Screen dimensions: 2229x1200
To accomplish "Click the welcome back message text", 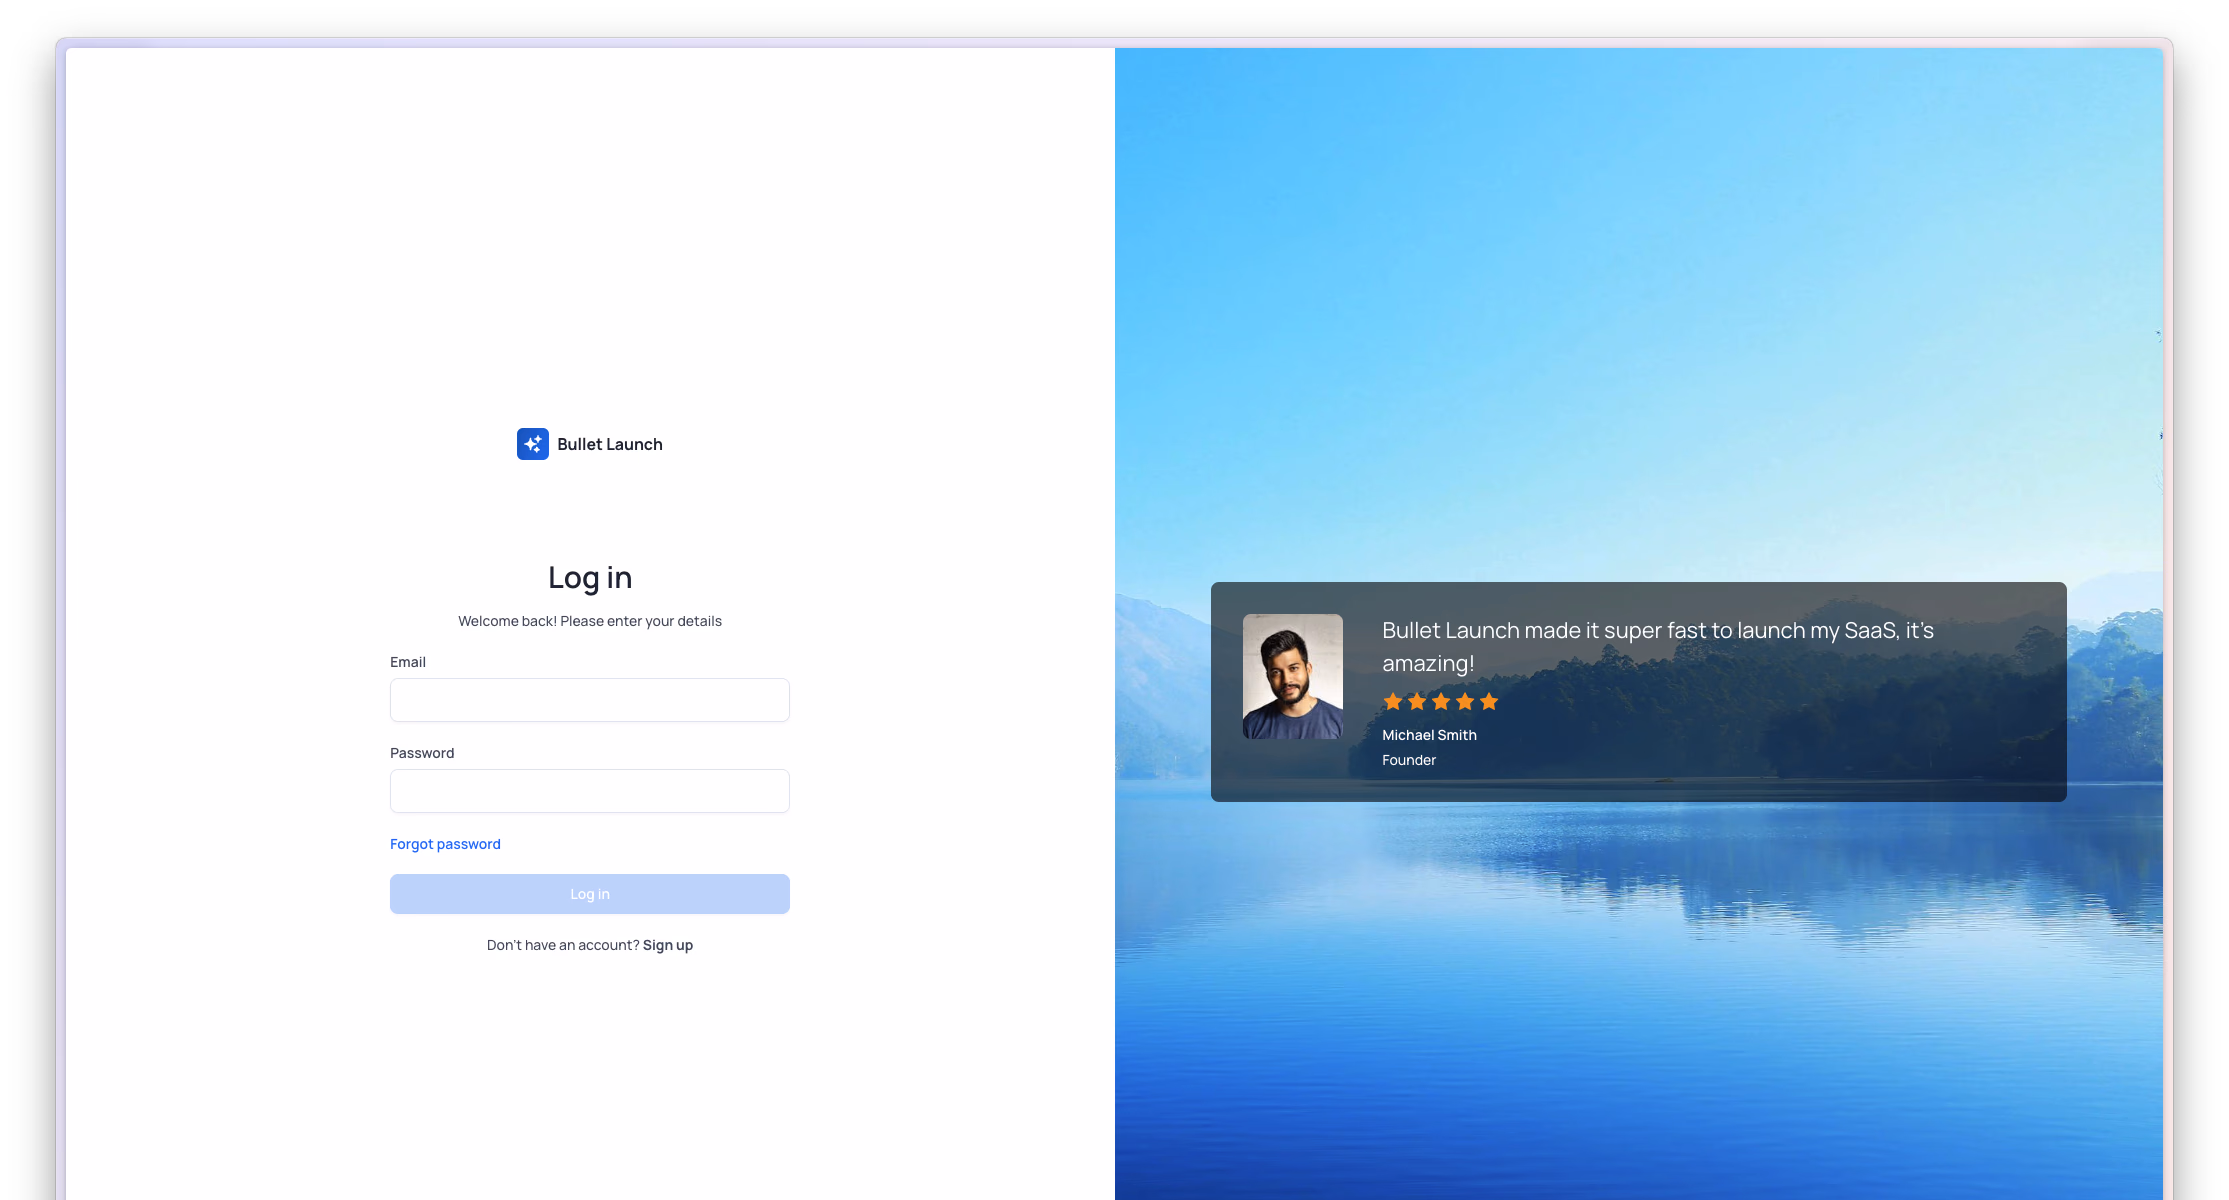I will point(589,620).
